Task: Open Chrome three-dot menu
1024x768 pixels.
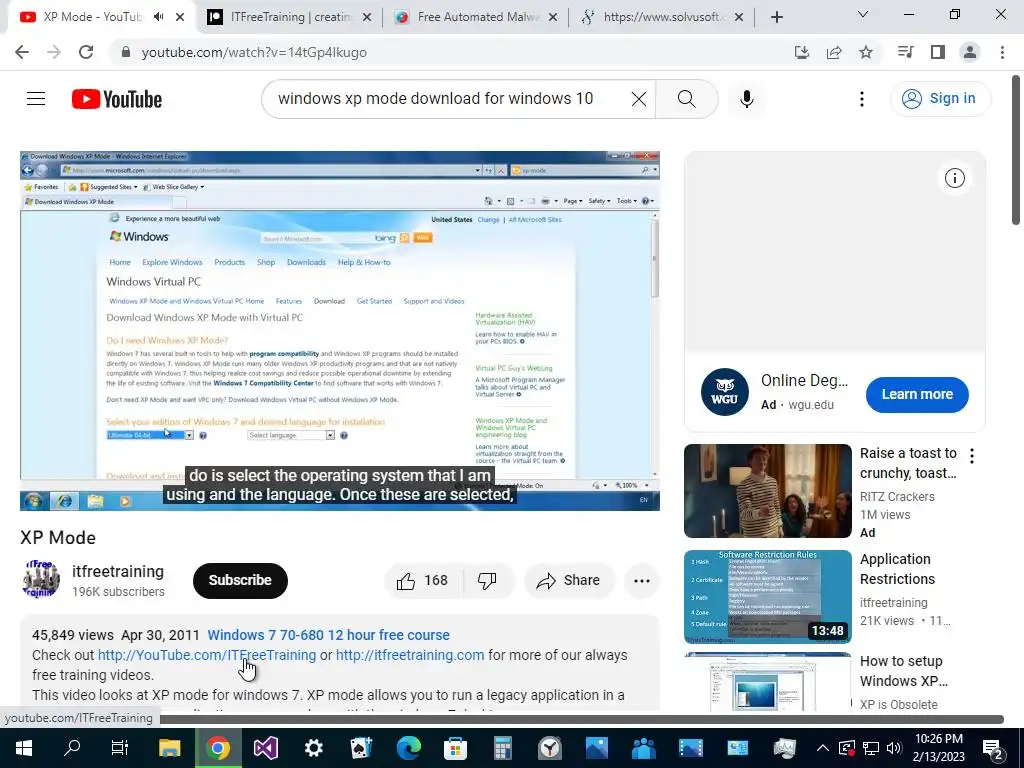Action: click(1002, 52)
